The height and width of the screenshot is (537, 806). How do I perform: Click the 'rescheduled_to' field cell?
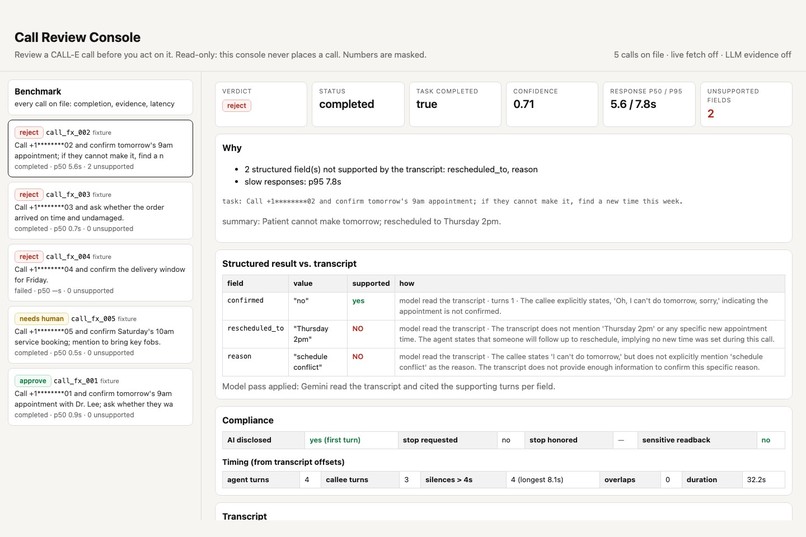tap(256, 334)
